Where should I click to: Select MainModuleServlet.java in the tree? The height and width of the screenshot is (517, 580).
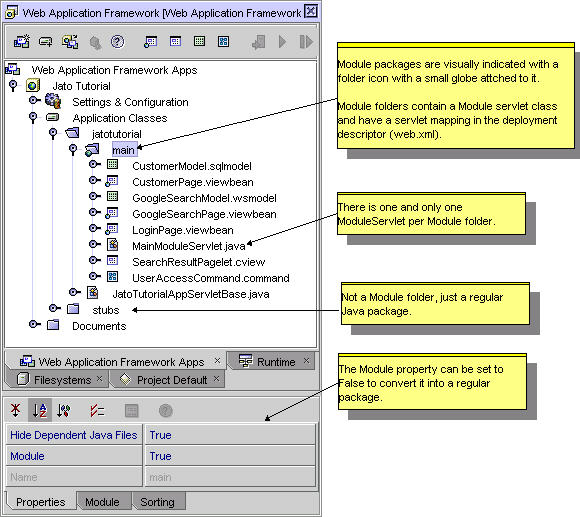coord(189,246)
